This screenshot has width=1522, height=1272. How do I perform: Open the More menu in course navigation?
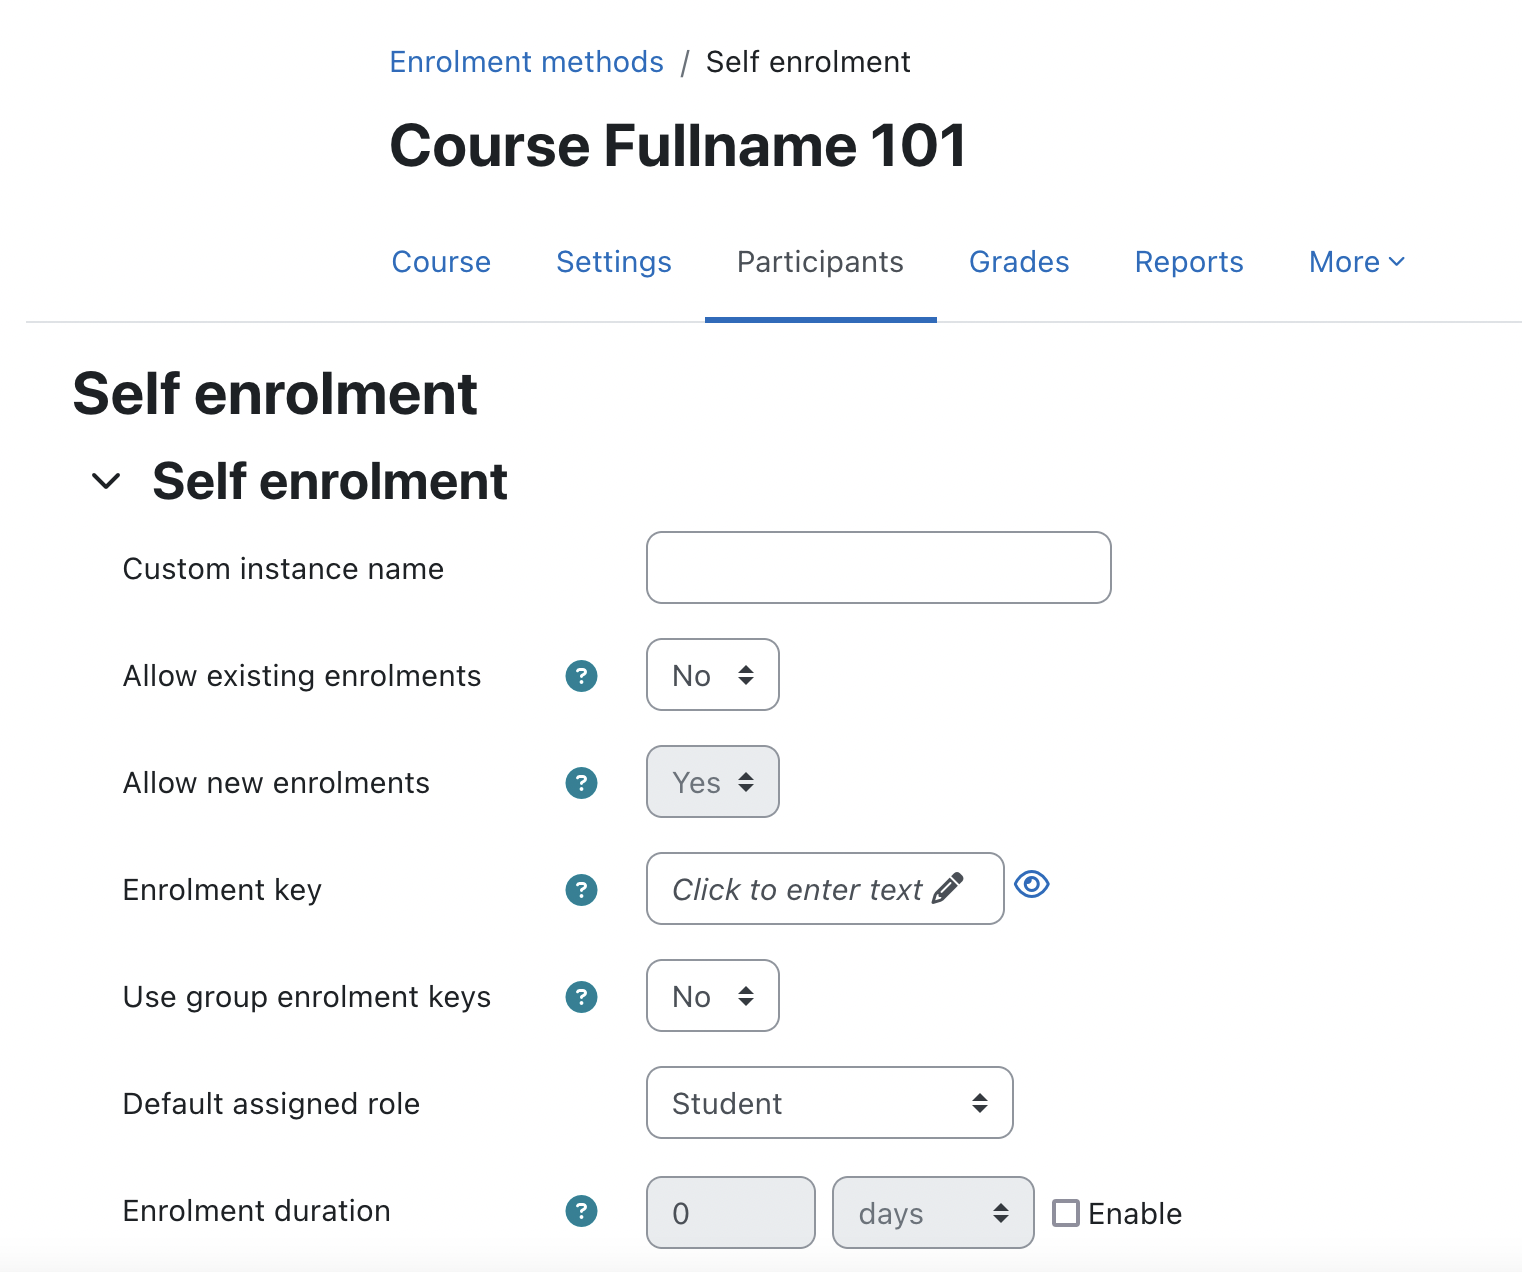point(1357,262)
